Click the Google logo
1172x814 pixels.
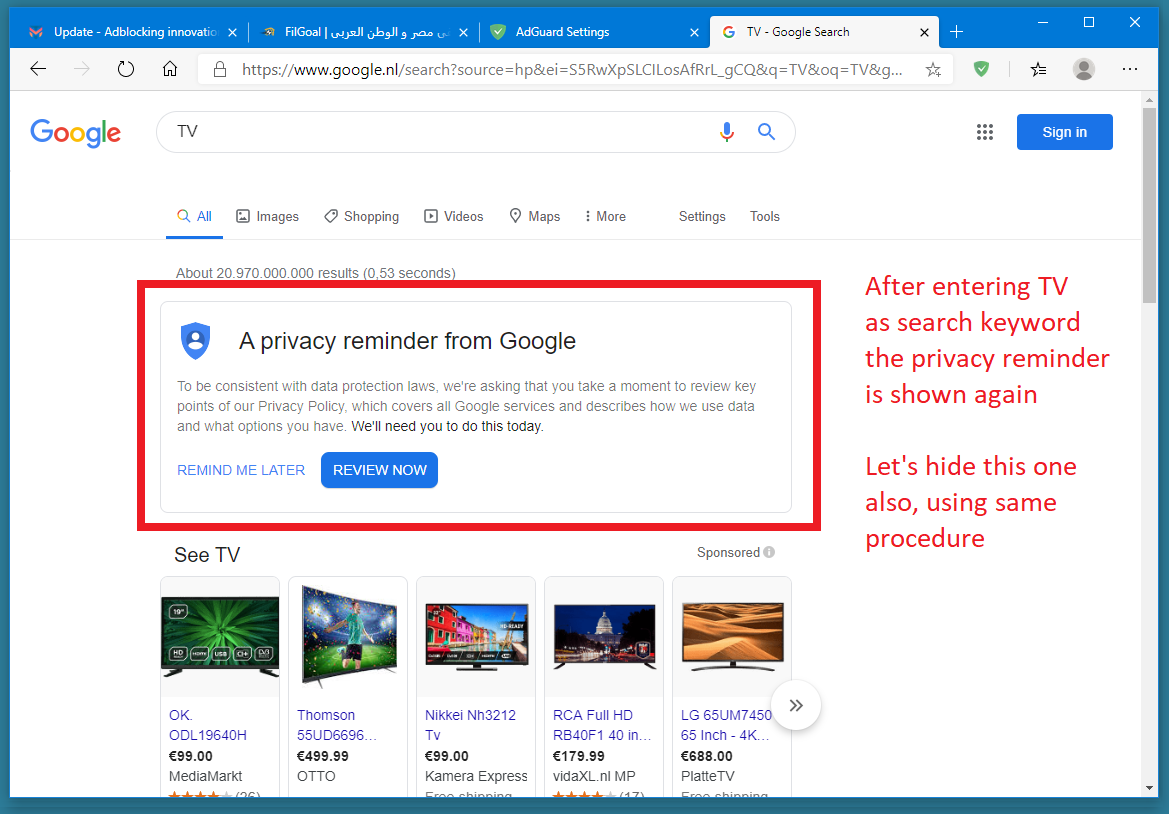click(x=75, y=133)
